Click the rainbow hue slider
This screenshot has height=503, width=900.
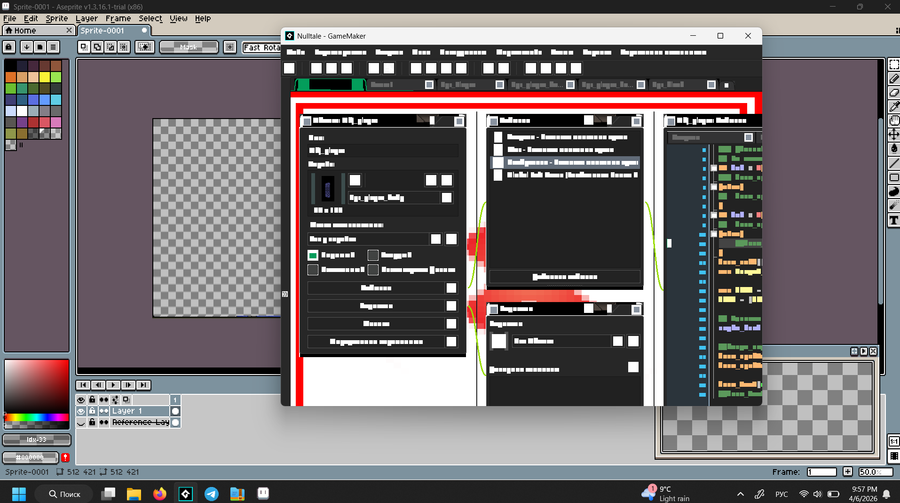click(37, 417)
